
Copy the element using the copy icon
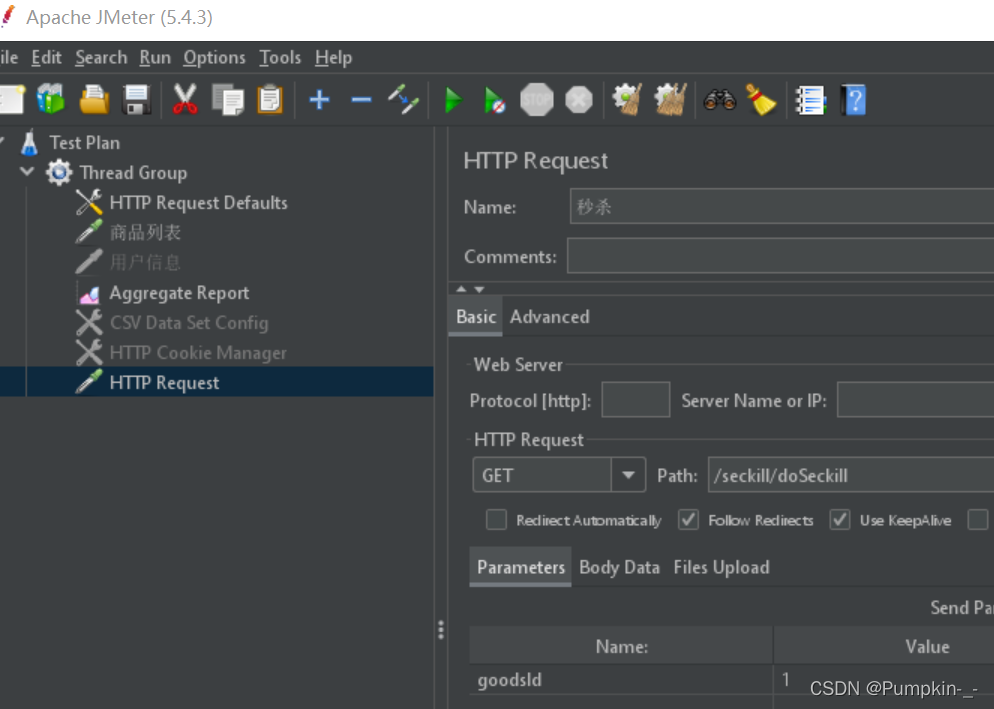tap(228, 100)
